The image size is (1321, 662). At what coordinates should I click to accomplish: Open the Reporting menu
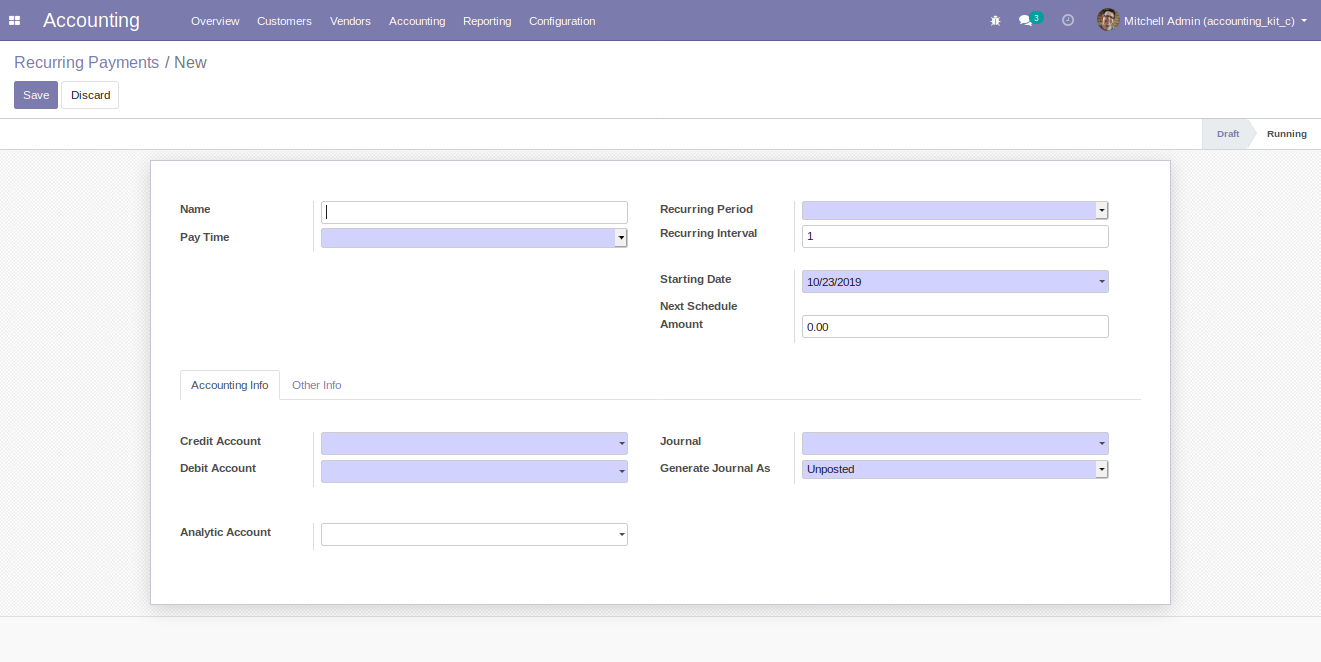[487, 21]
